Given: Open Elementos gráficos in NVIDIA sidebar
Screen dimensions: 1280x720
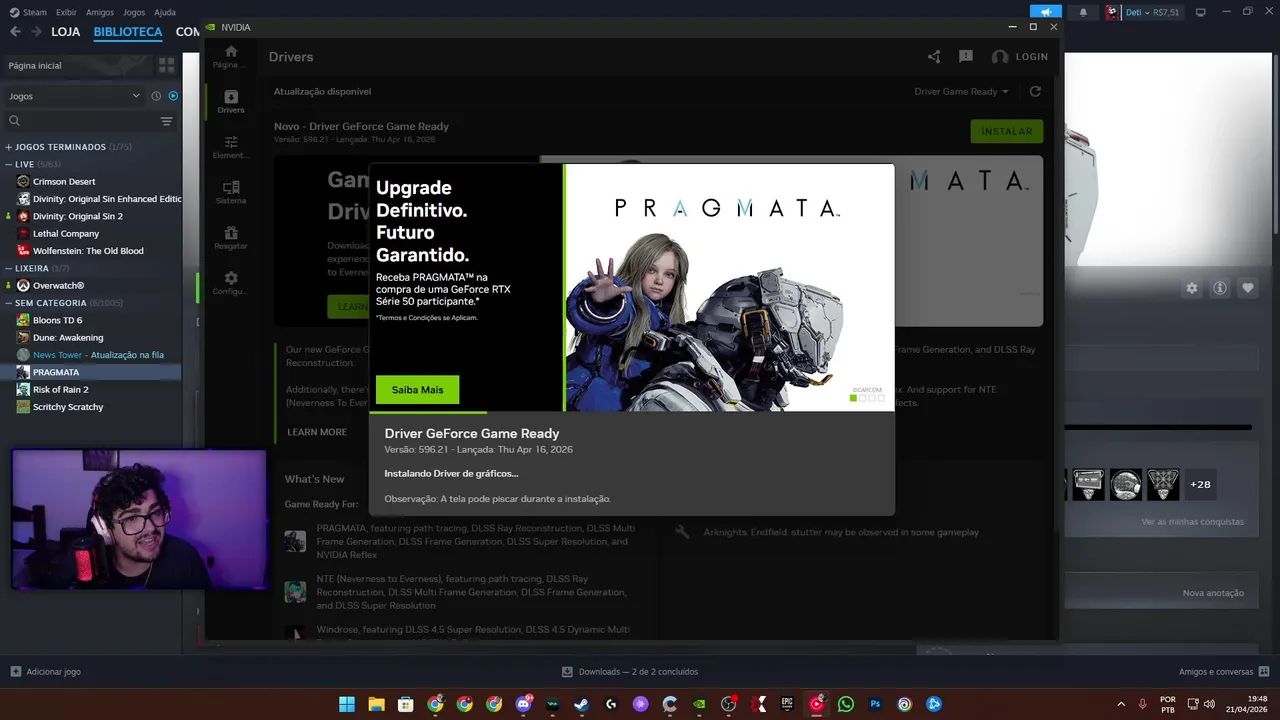Looking at the screenshot, I should (231, 147).
